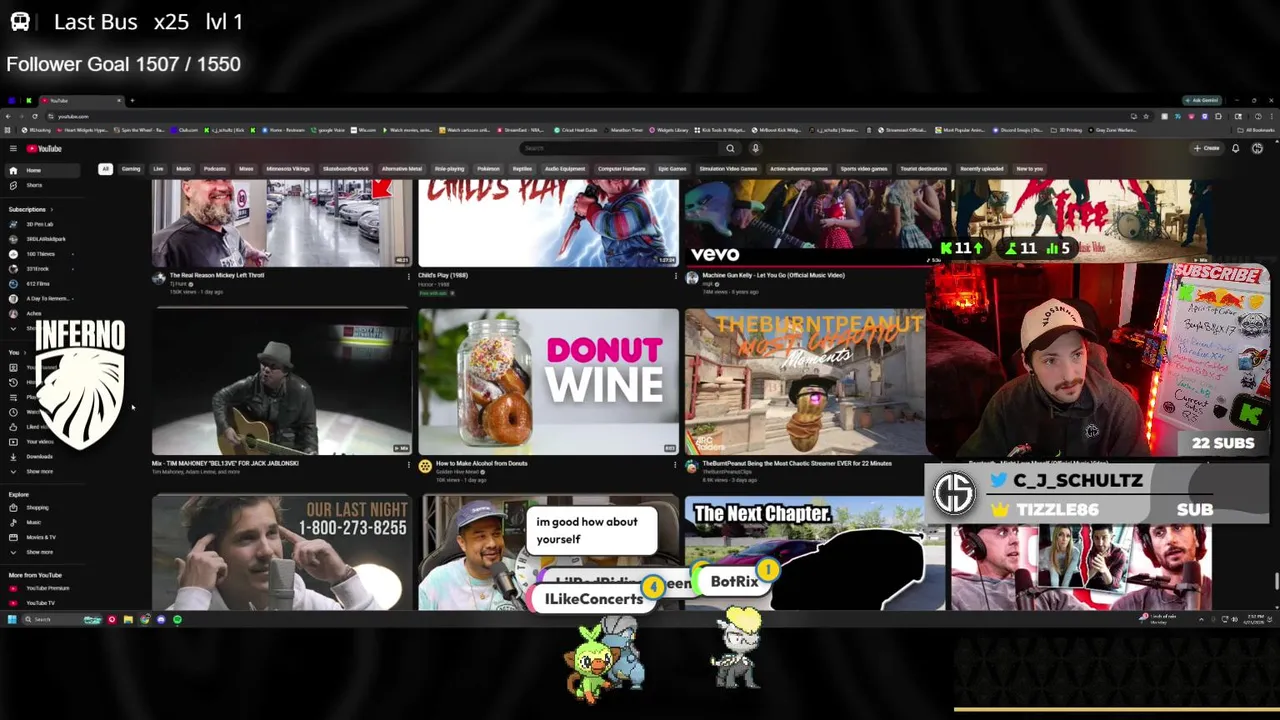Open YouTube TV in sidebar
Viewport: 1280px width, 720px height.
(42, 603)
